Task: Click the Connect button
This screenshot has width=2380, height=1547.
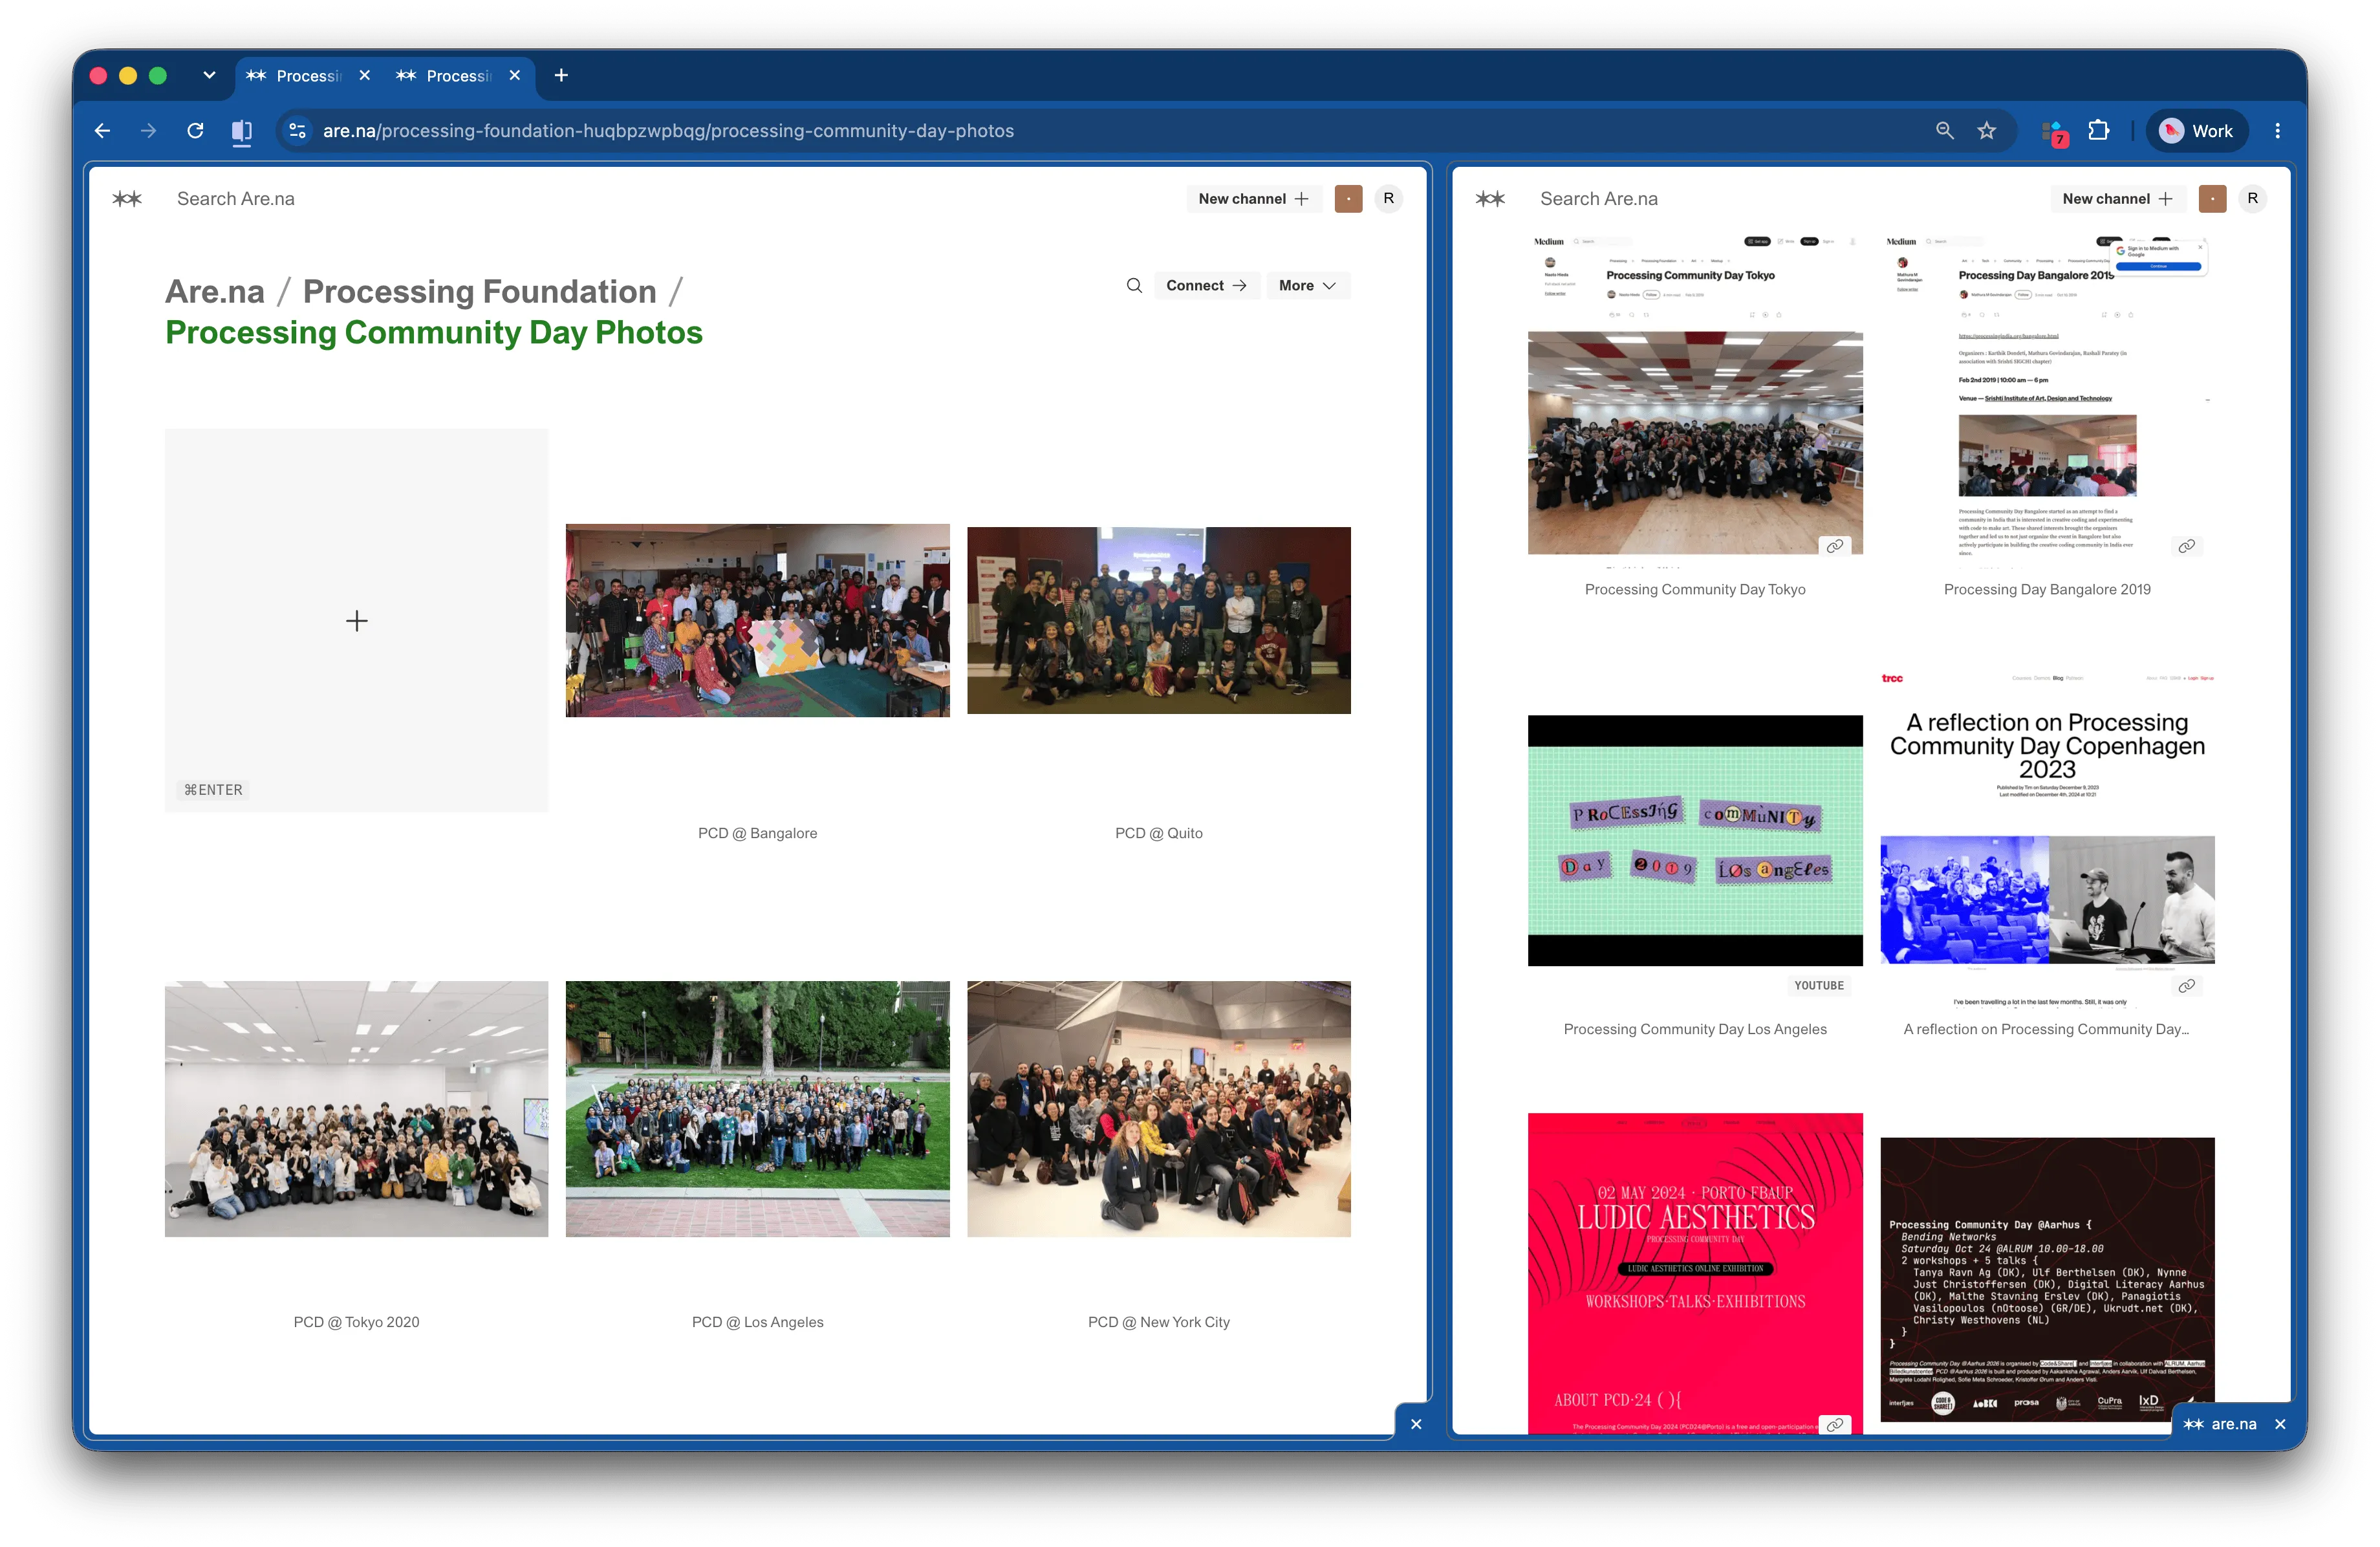Action: point(1206,286)
